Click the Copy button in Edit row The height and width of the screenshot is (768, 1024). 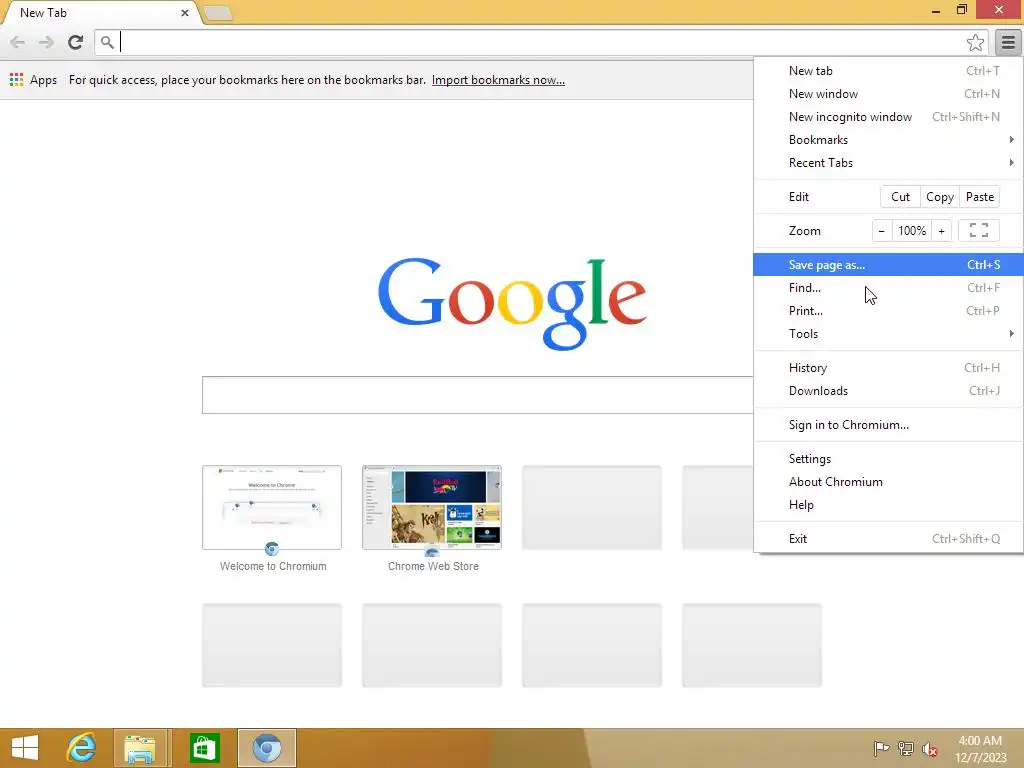pos(940,197)
